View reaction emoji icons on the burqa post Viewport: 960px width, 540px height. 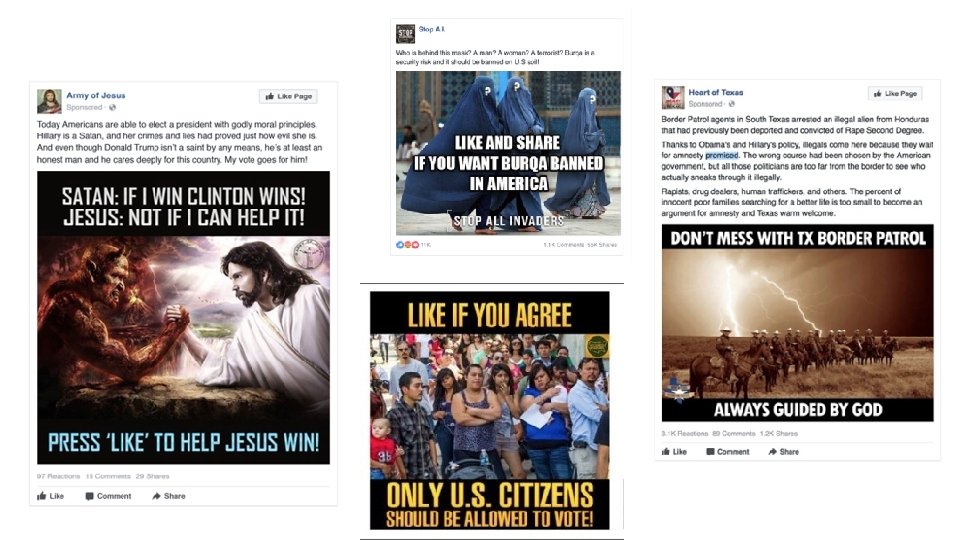tap(407, 244)
